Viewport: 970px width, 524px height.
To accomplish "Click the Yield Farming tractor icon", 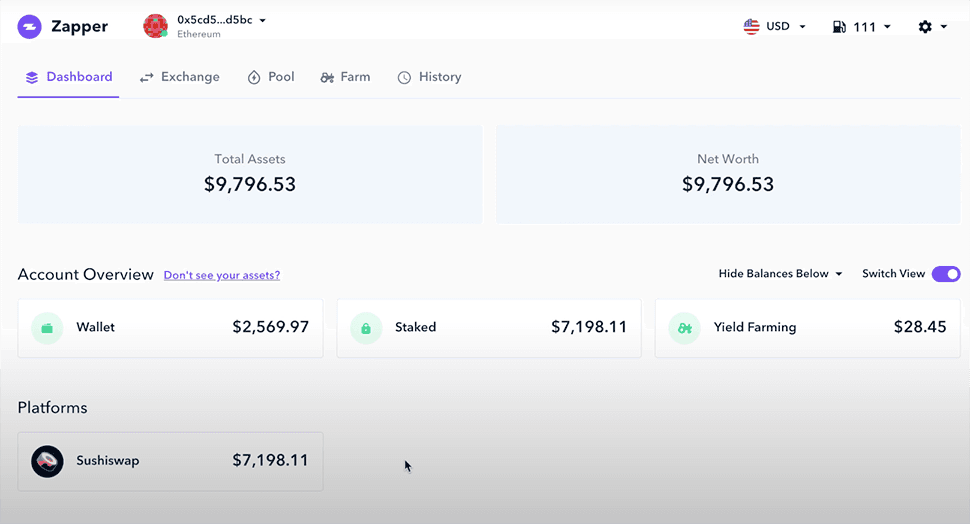I will coord(684,327).
